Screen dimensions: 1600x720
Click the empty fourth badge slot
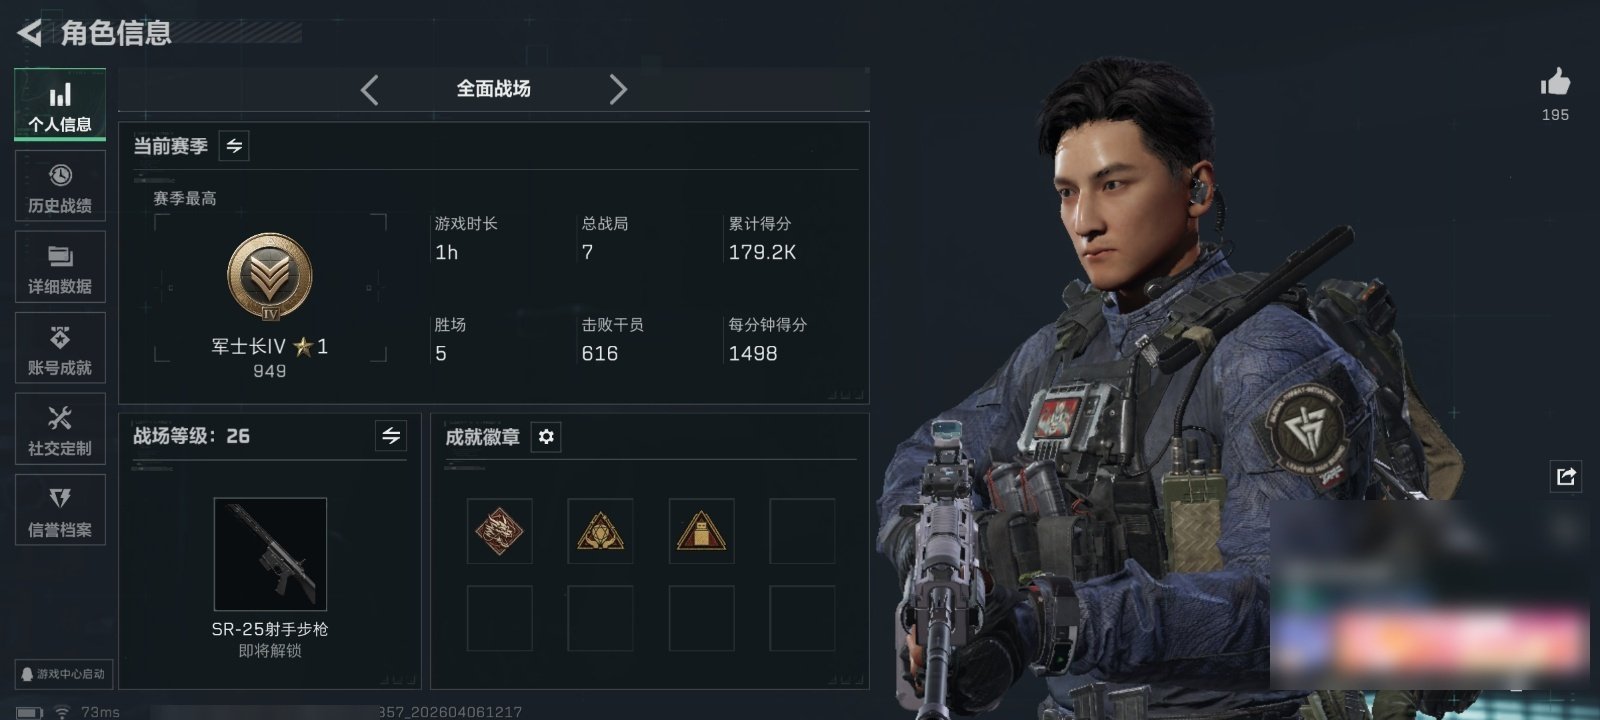[802, 531]
